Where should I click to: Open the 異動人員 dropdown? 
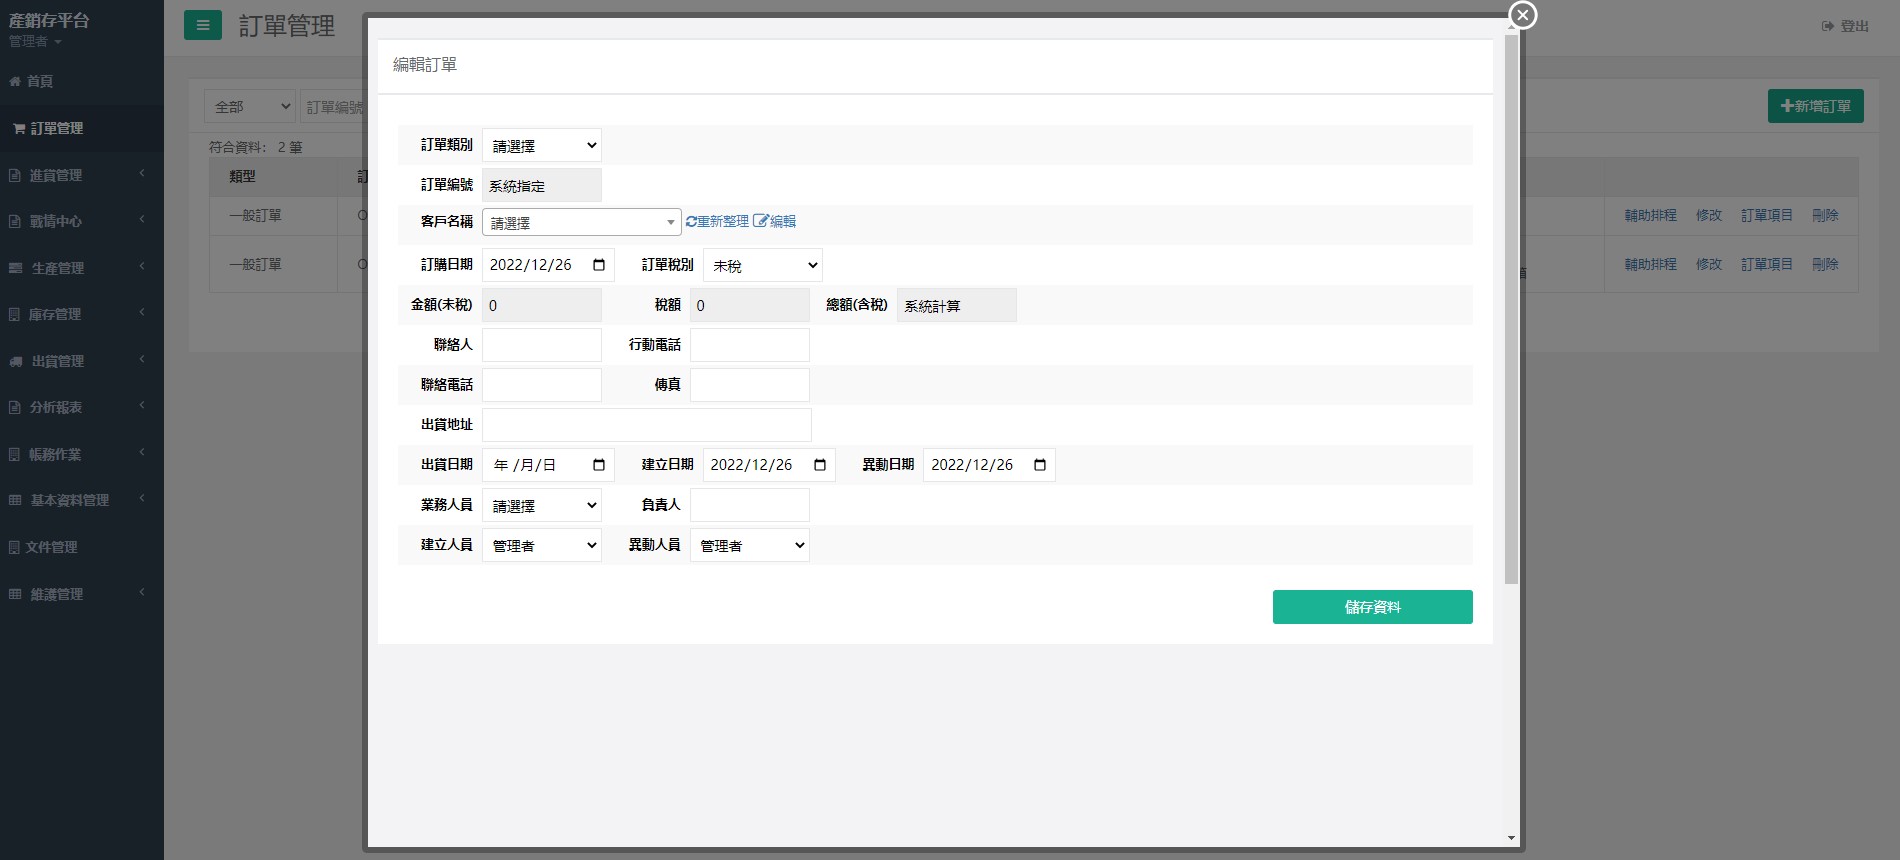(x=750, y=545)
